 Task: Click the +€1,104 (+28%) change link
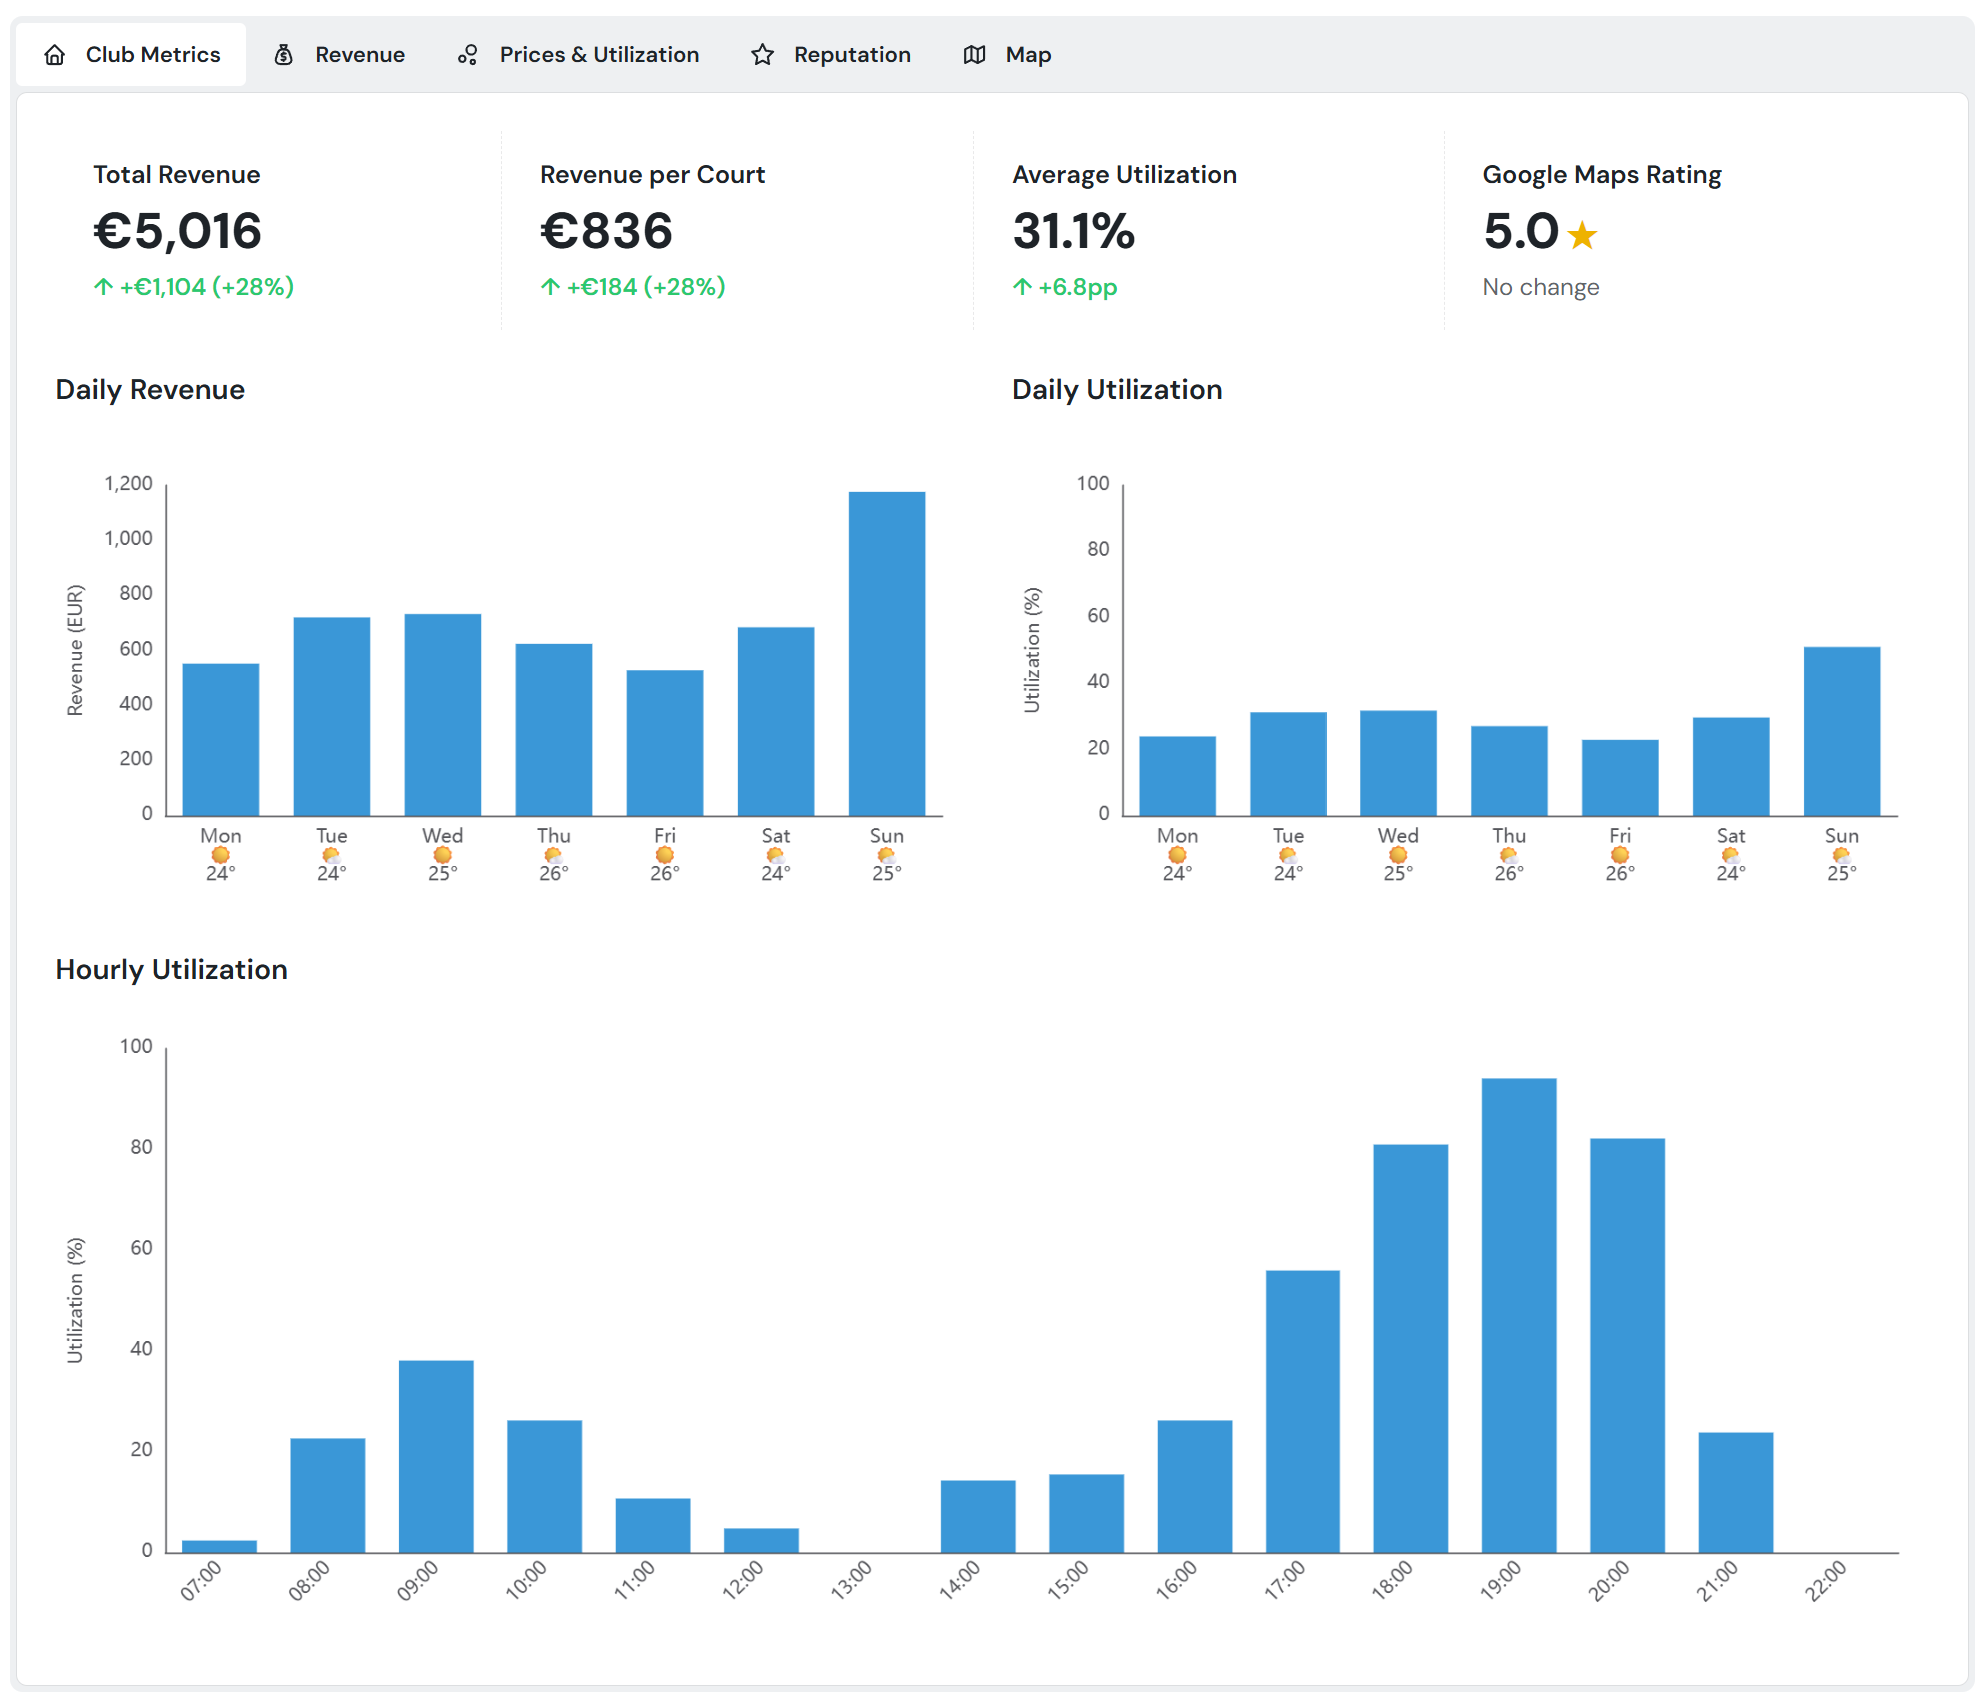point(205,287)
